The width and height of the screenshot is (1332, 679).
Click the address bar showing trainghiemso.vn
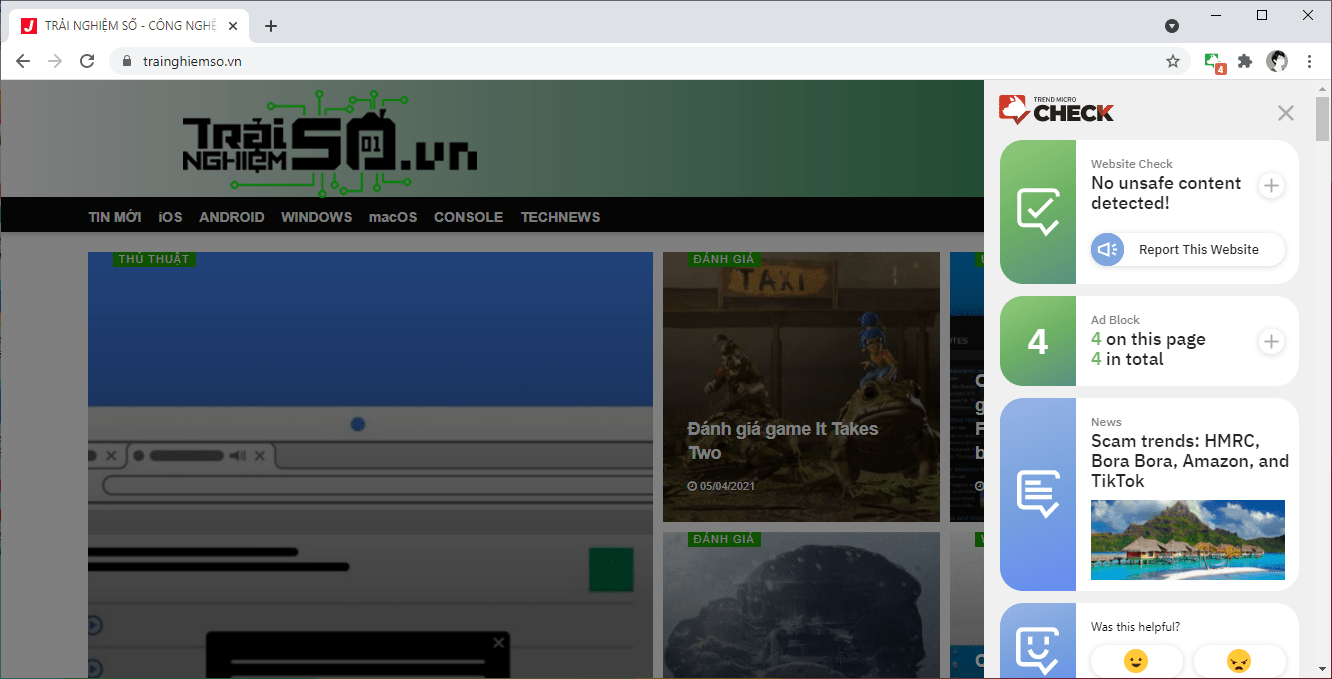(640, 61)
